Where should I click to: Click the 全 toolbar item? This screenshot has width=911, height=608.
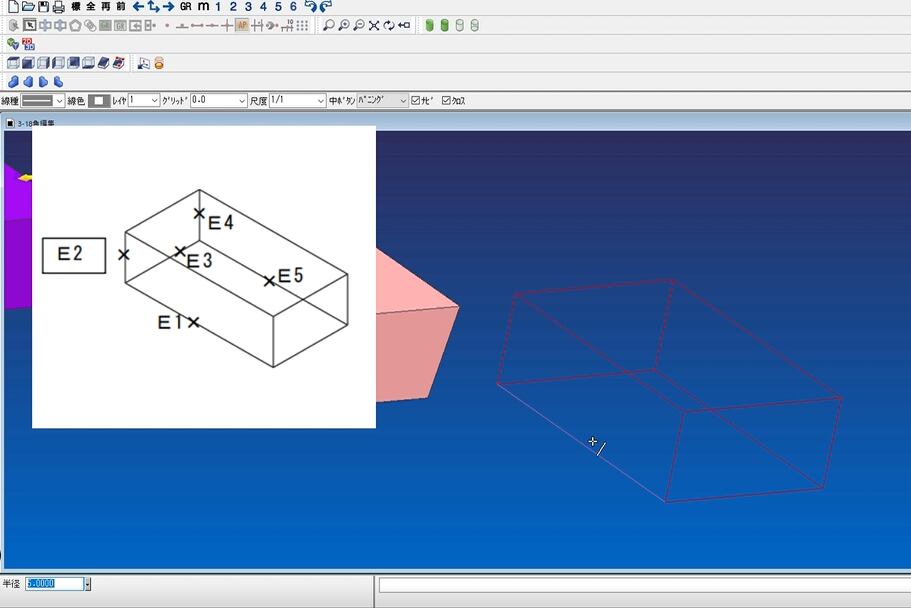[91, 6]
